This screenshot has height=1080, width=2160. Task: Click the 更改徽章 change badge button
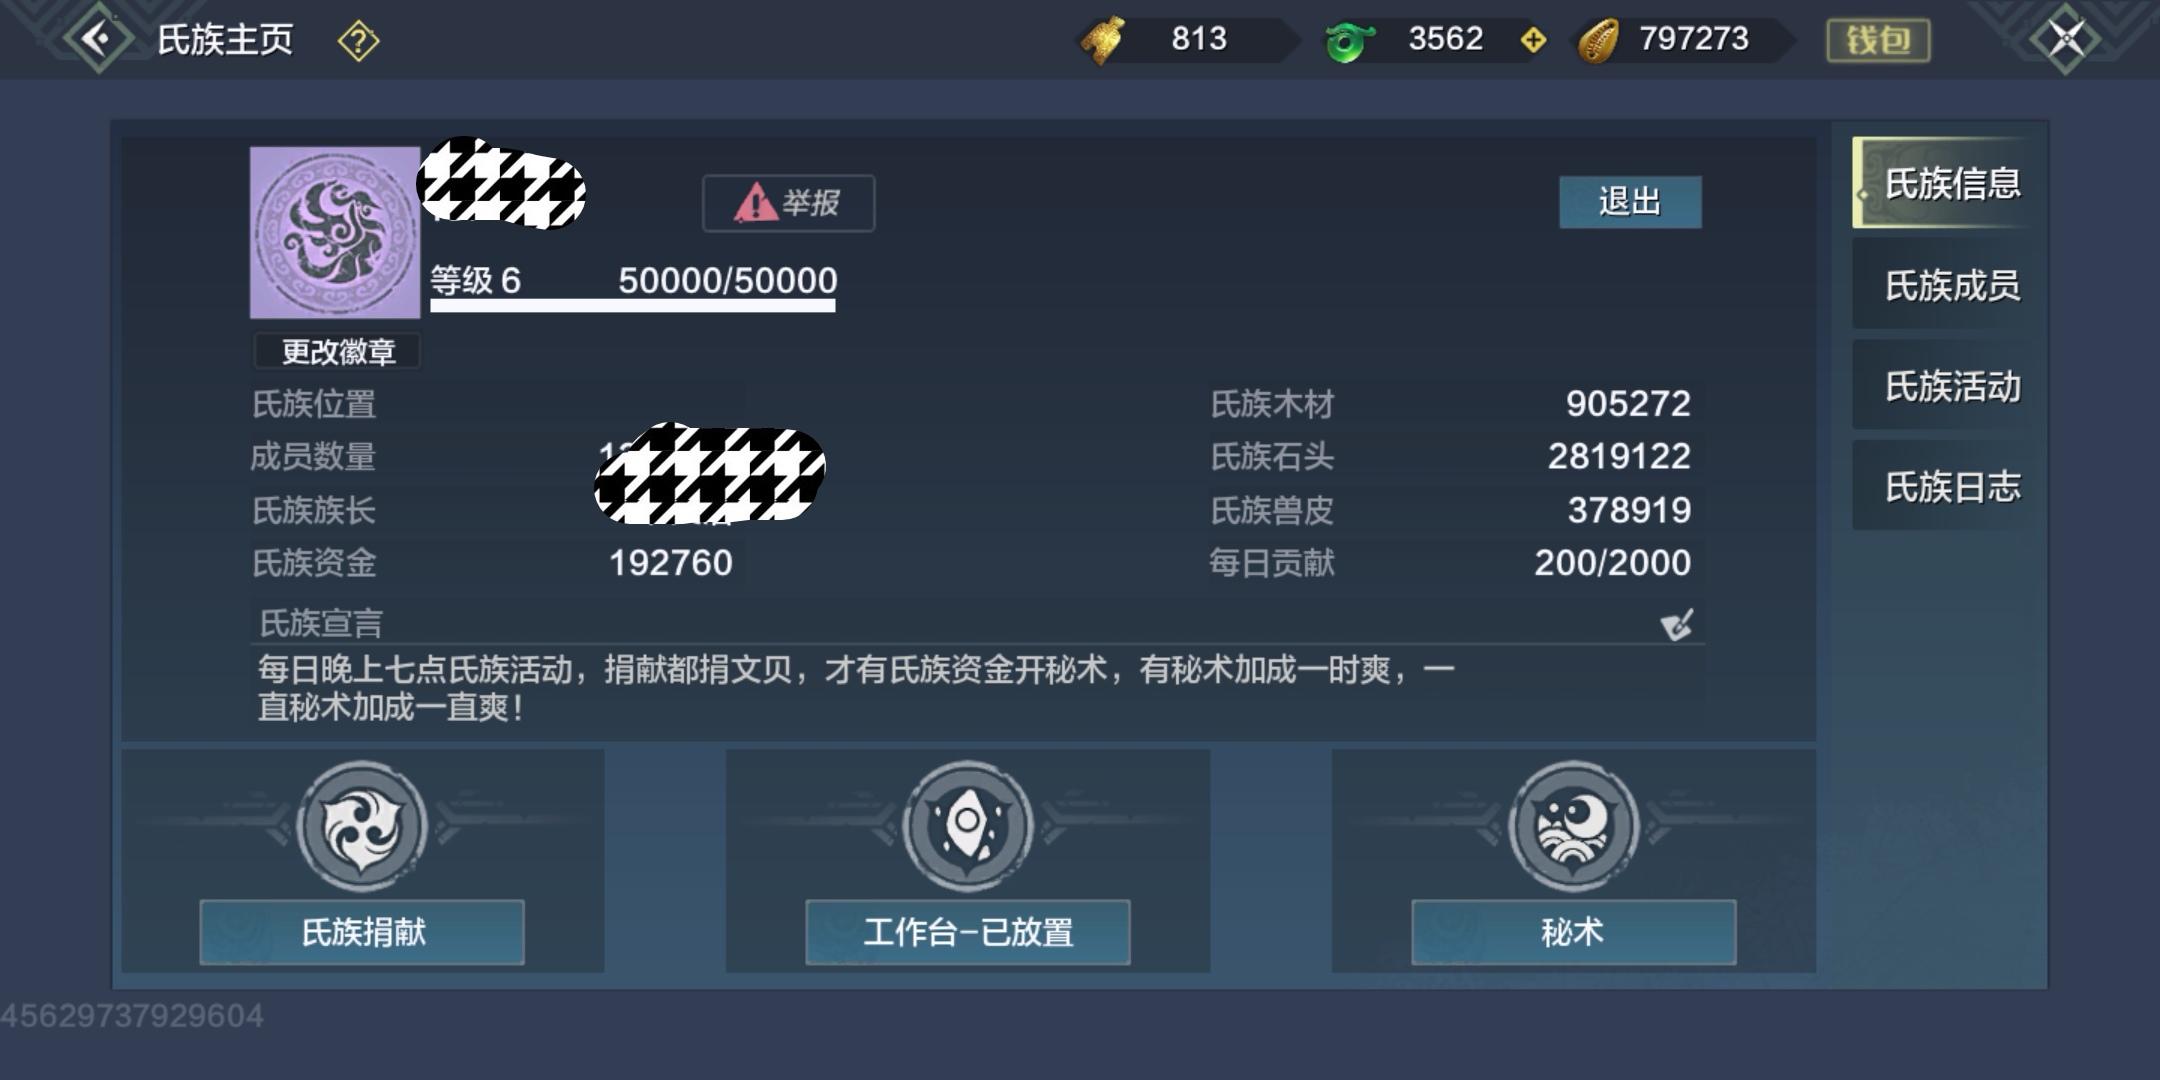pos(337,351)
